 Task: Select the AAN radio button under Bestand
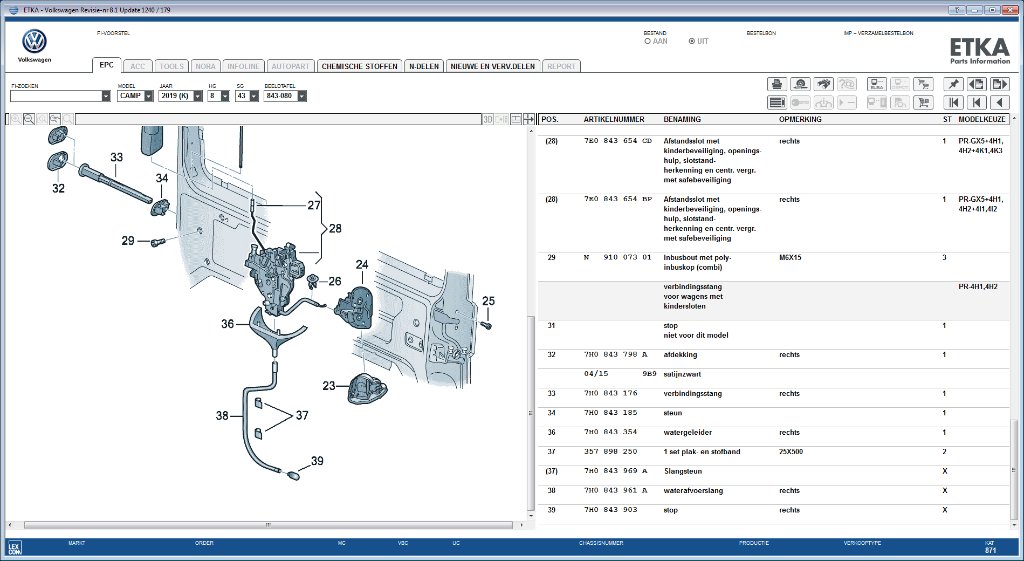[648, 41]
